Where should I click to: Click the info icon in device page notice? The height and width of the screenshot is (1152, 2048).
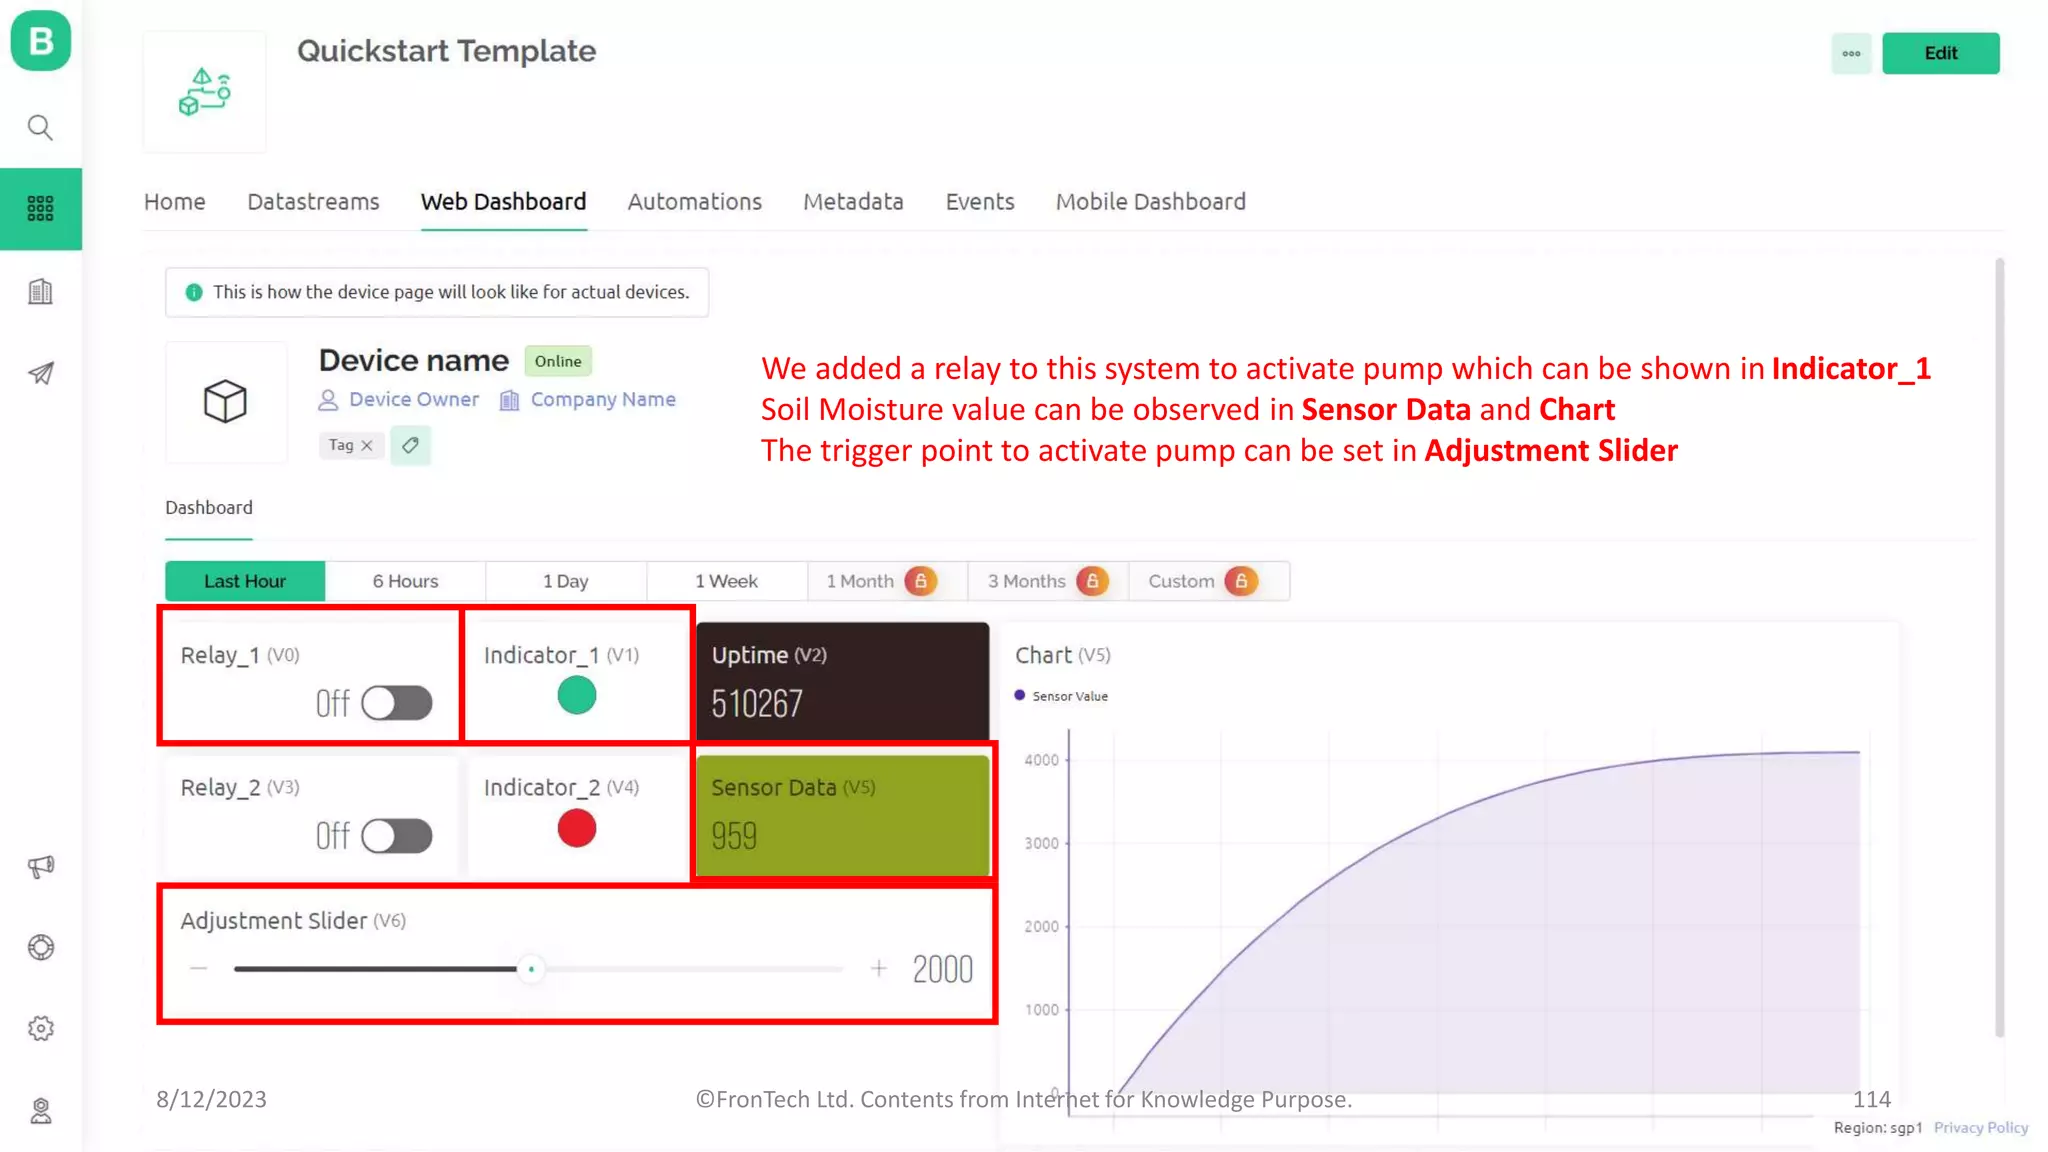tap(194, 292)
